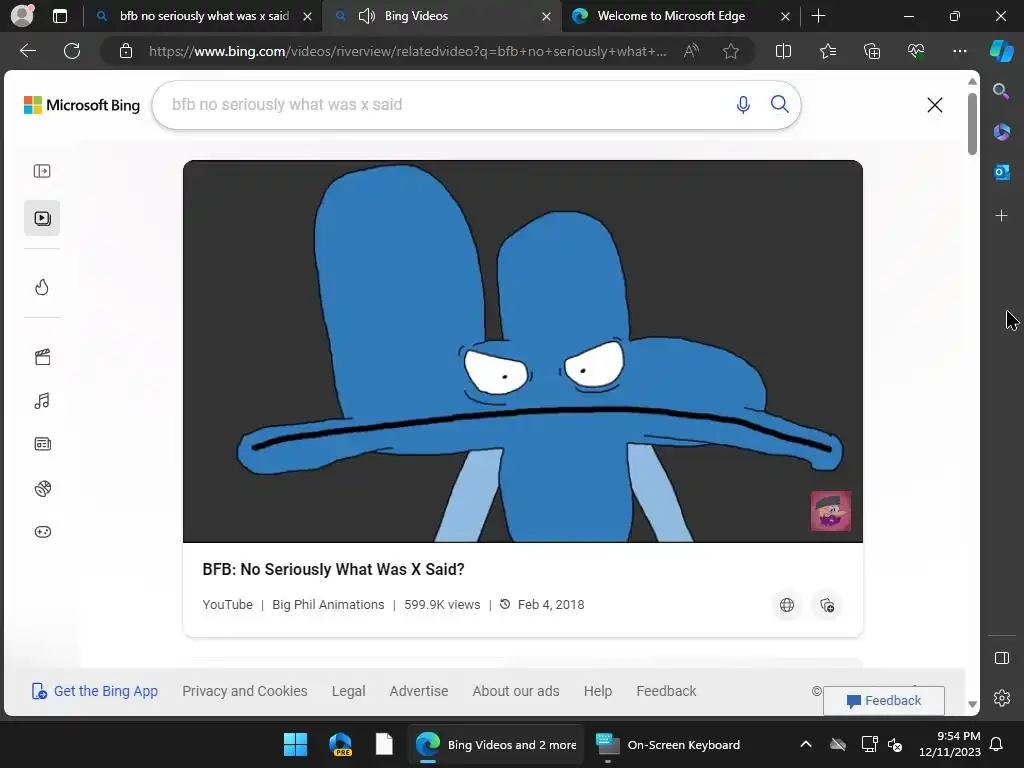1024x768 pixels.
Task: Search by voice with microphone icon
Action: coord(743,104)
